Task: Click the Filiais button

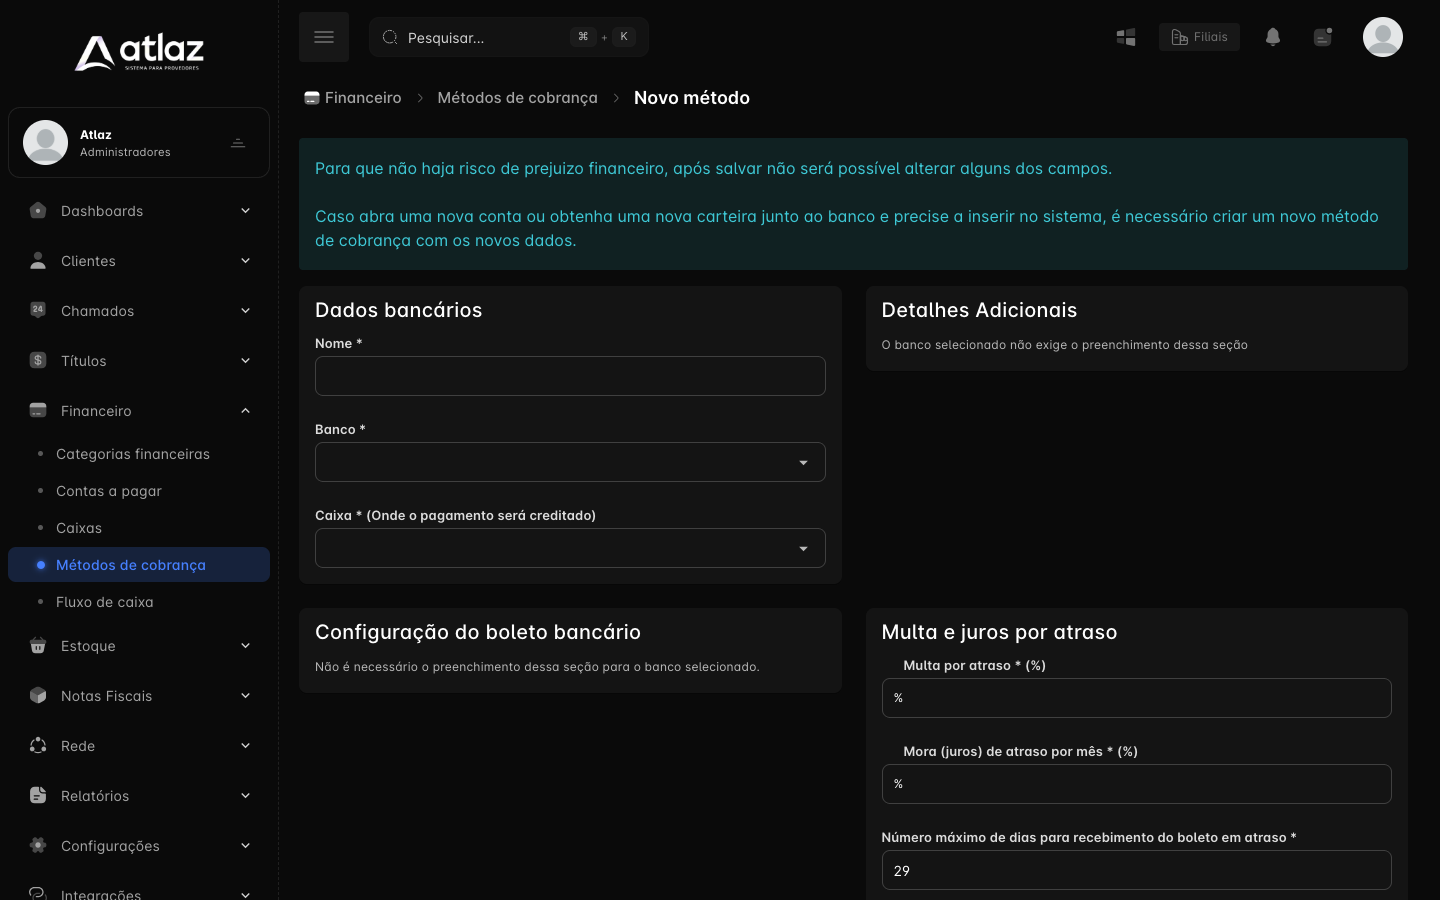Action: point(1199,37)
